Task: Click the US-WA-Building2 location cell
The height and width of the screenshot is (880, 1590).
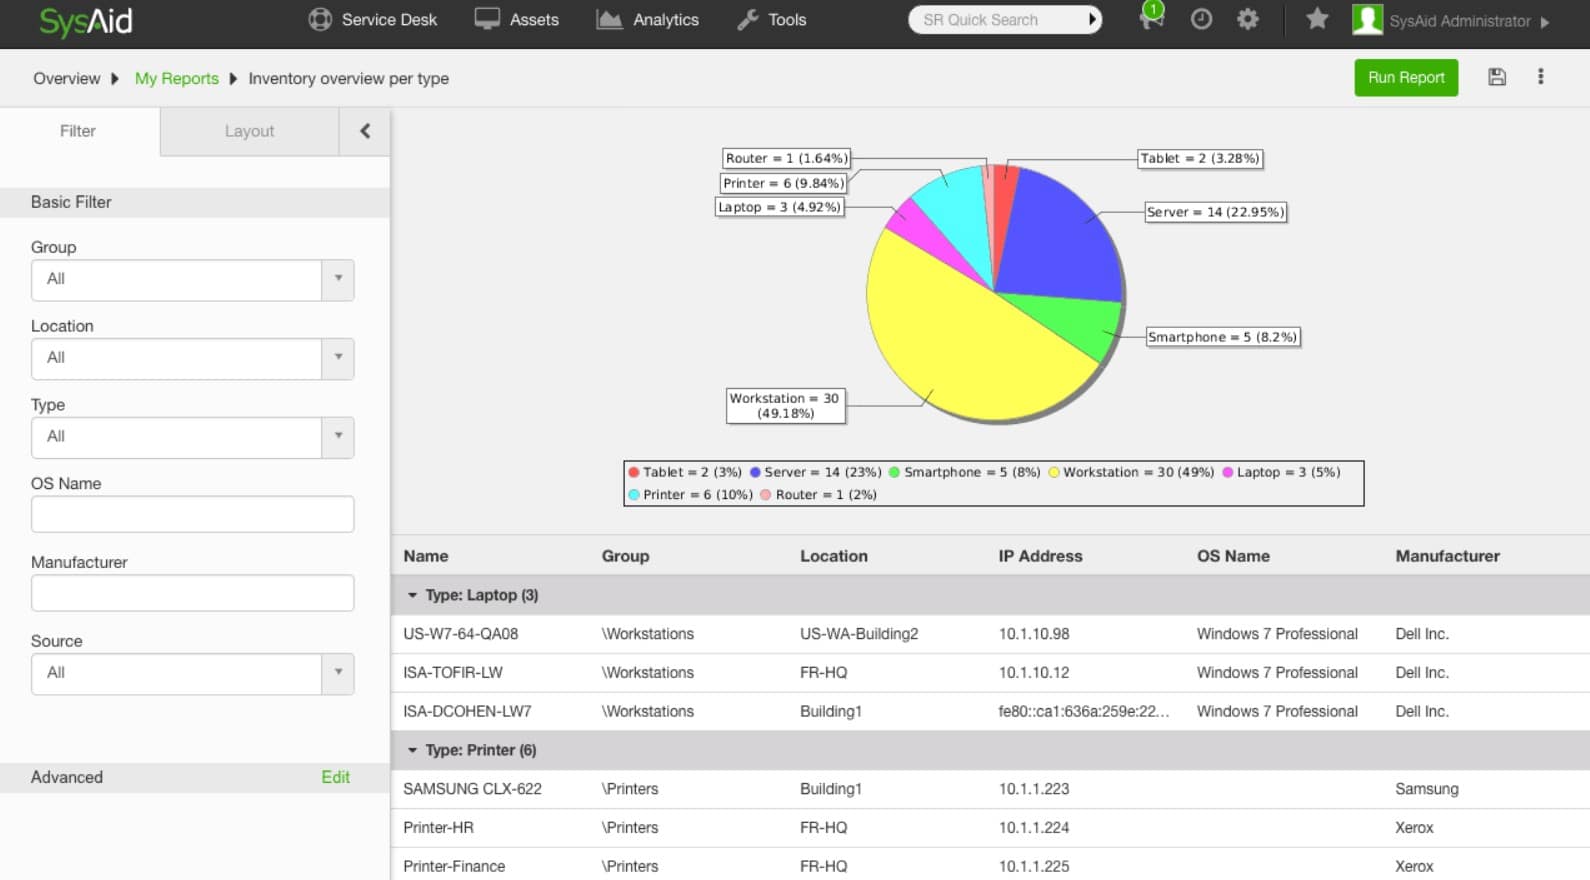Action: click(x=859, y=634)
